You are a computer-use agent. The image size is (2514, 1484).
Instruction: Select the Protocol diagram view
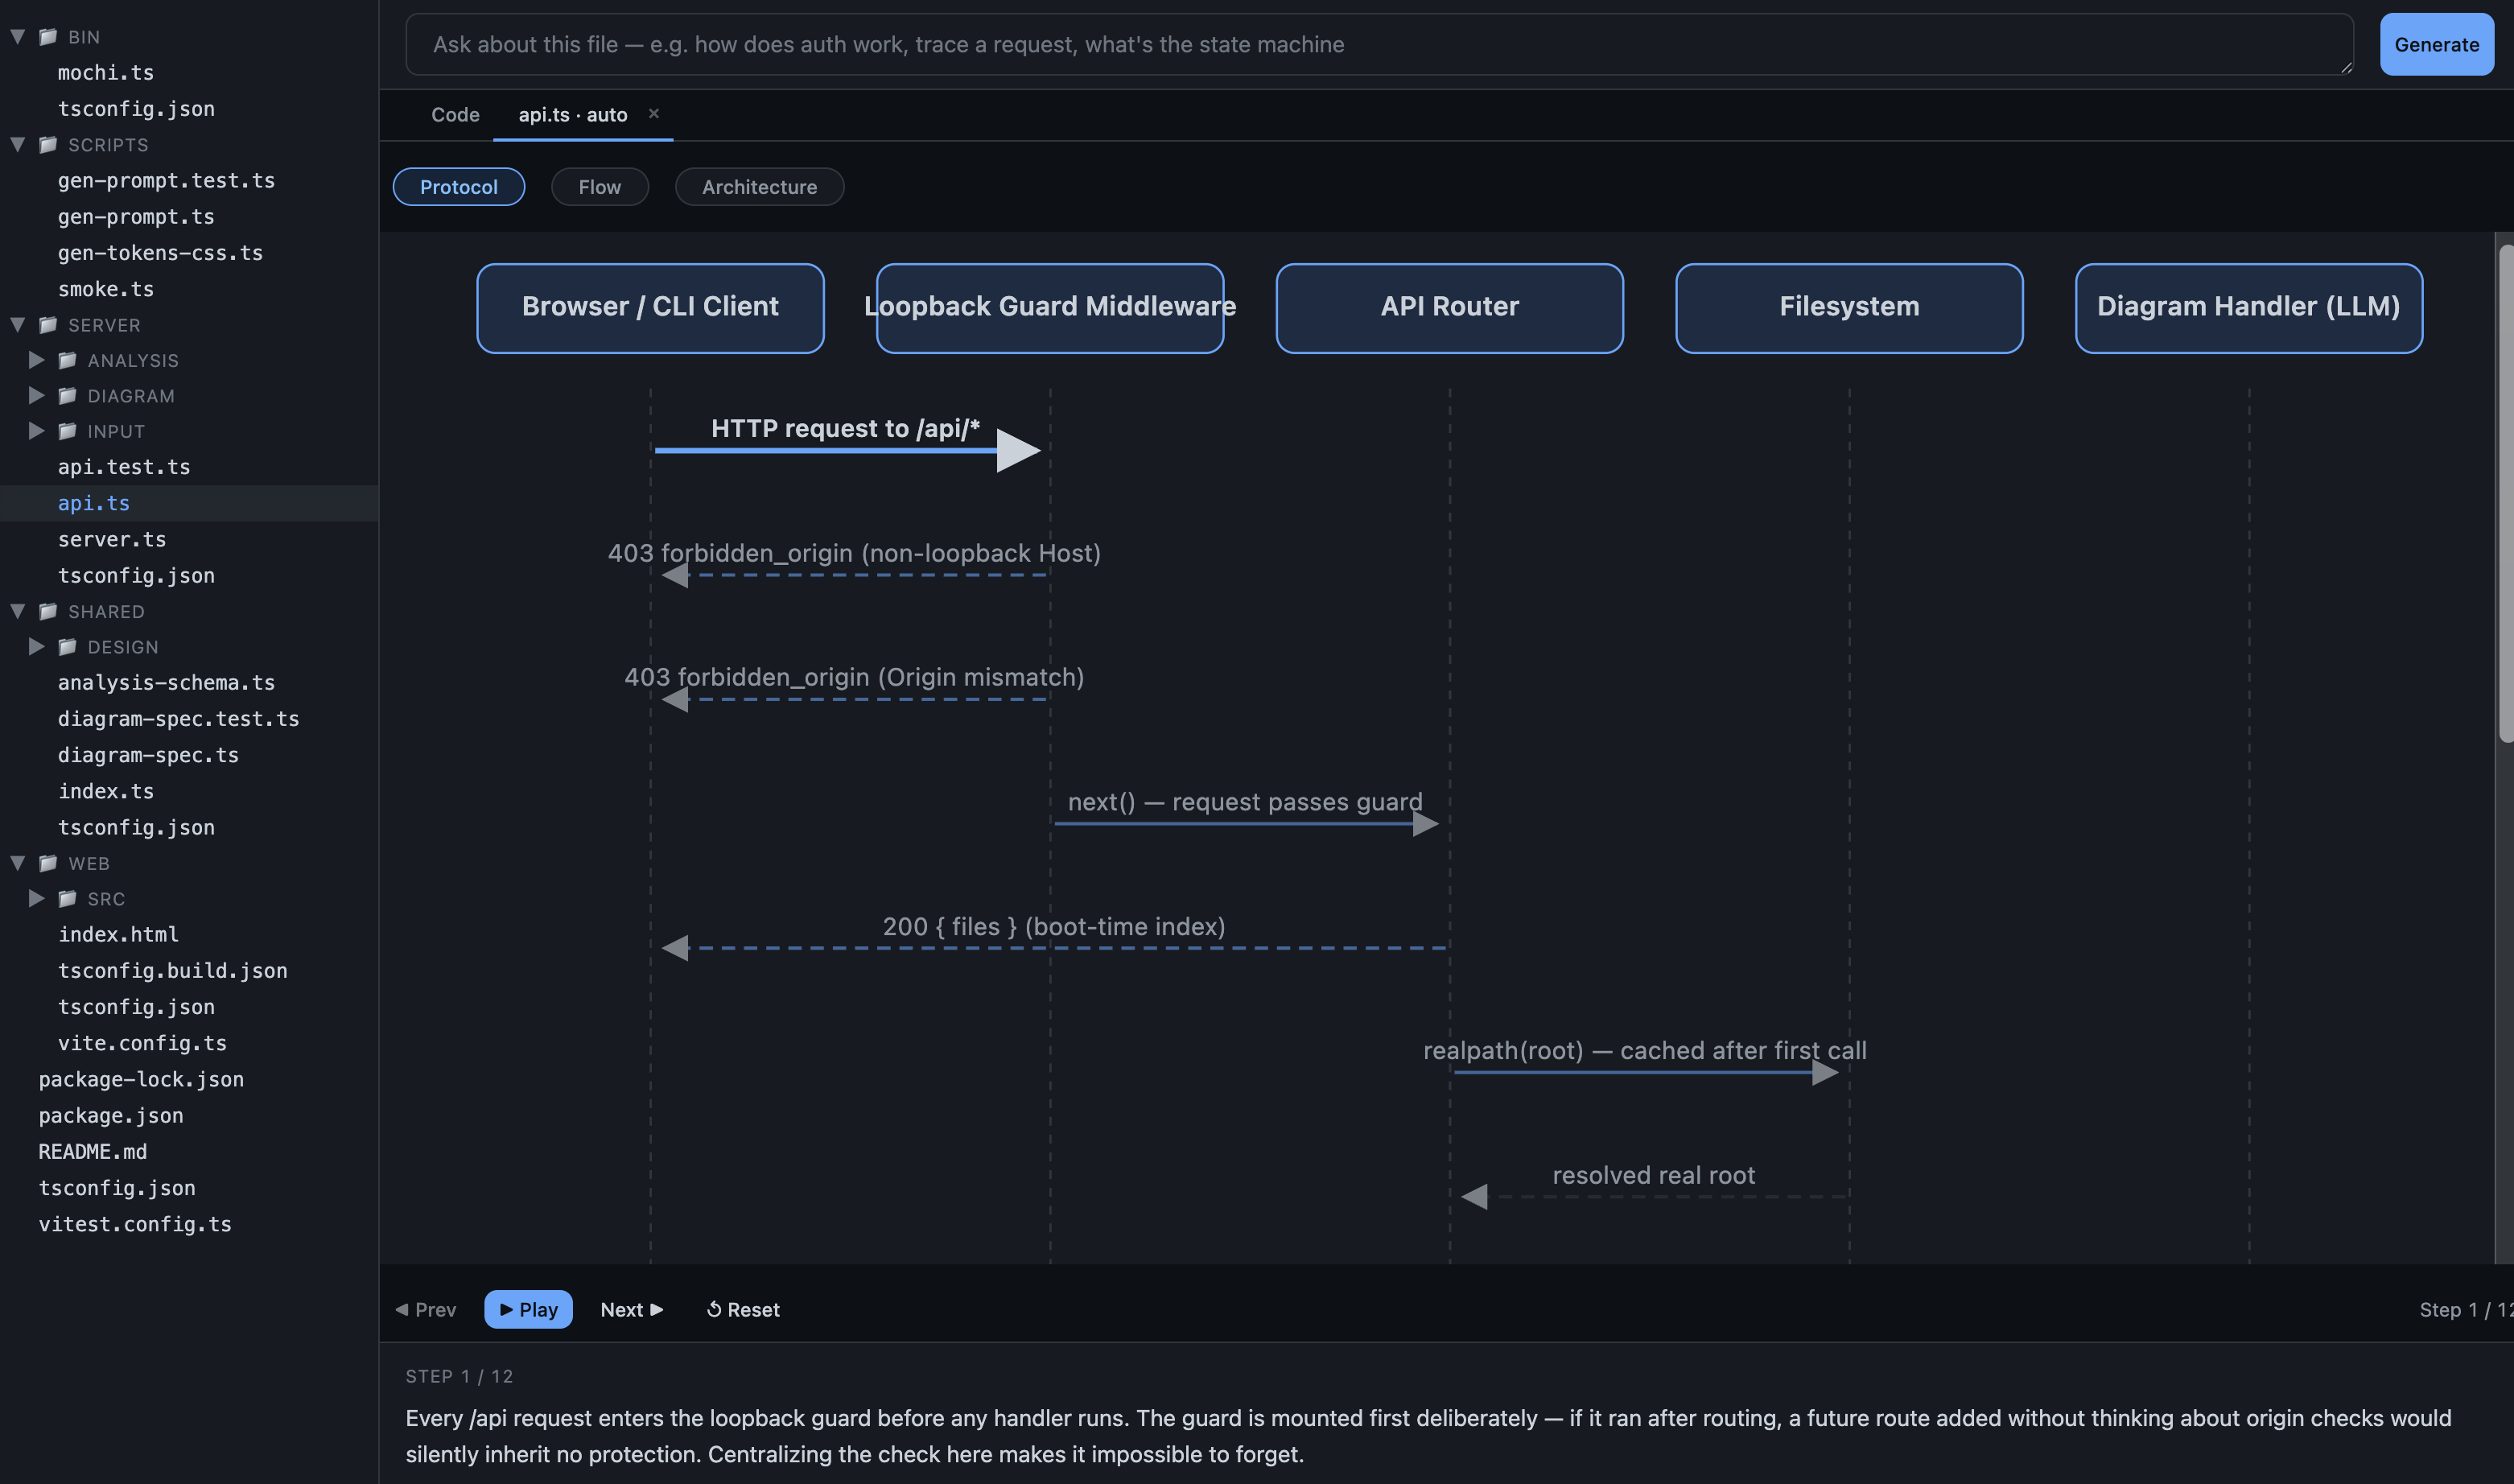click(459, 187)
